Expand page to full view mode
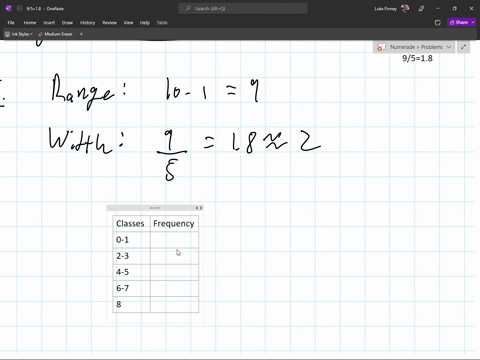Viewport: 480px width, 360px height. coord(463,47)
